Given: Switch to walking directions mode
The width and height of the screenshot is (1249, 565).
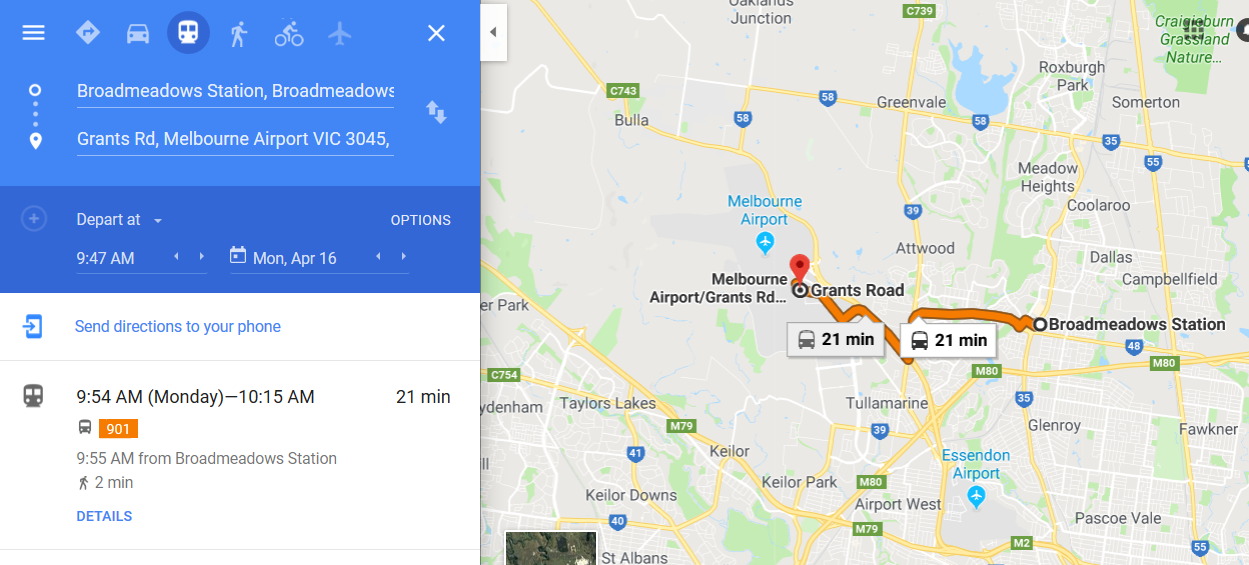Looking at the screenshot, I should pos(238,33).
